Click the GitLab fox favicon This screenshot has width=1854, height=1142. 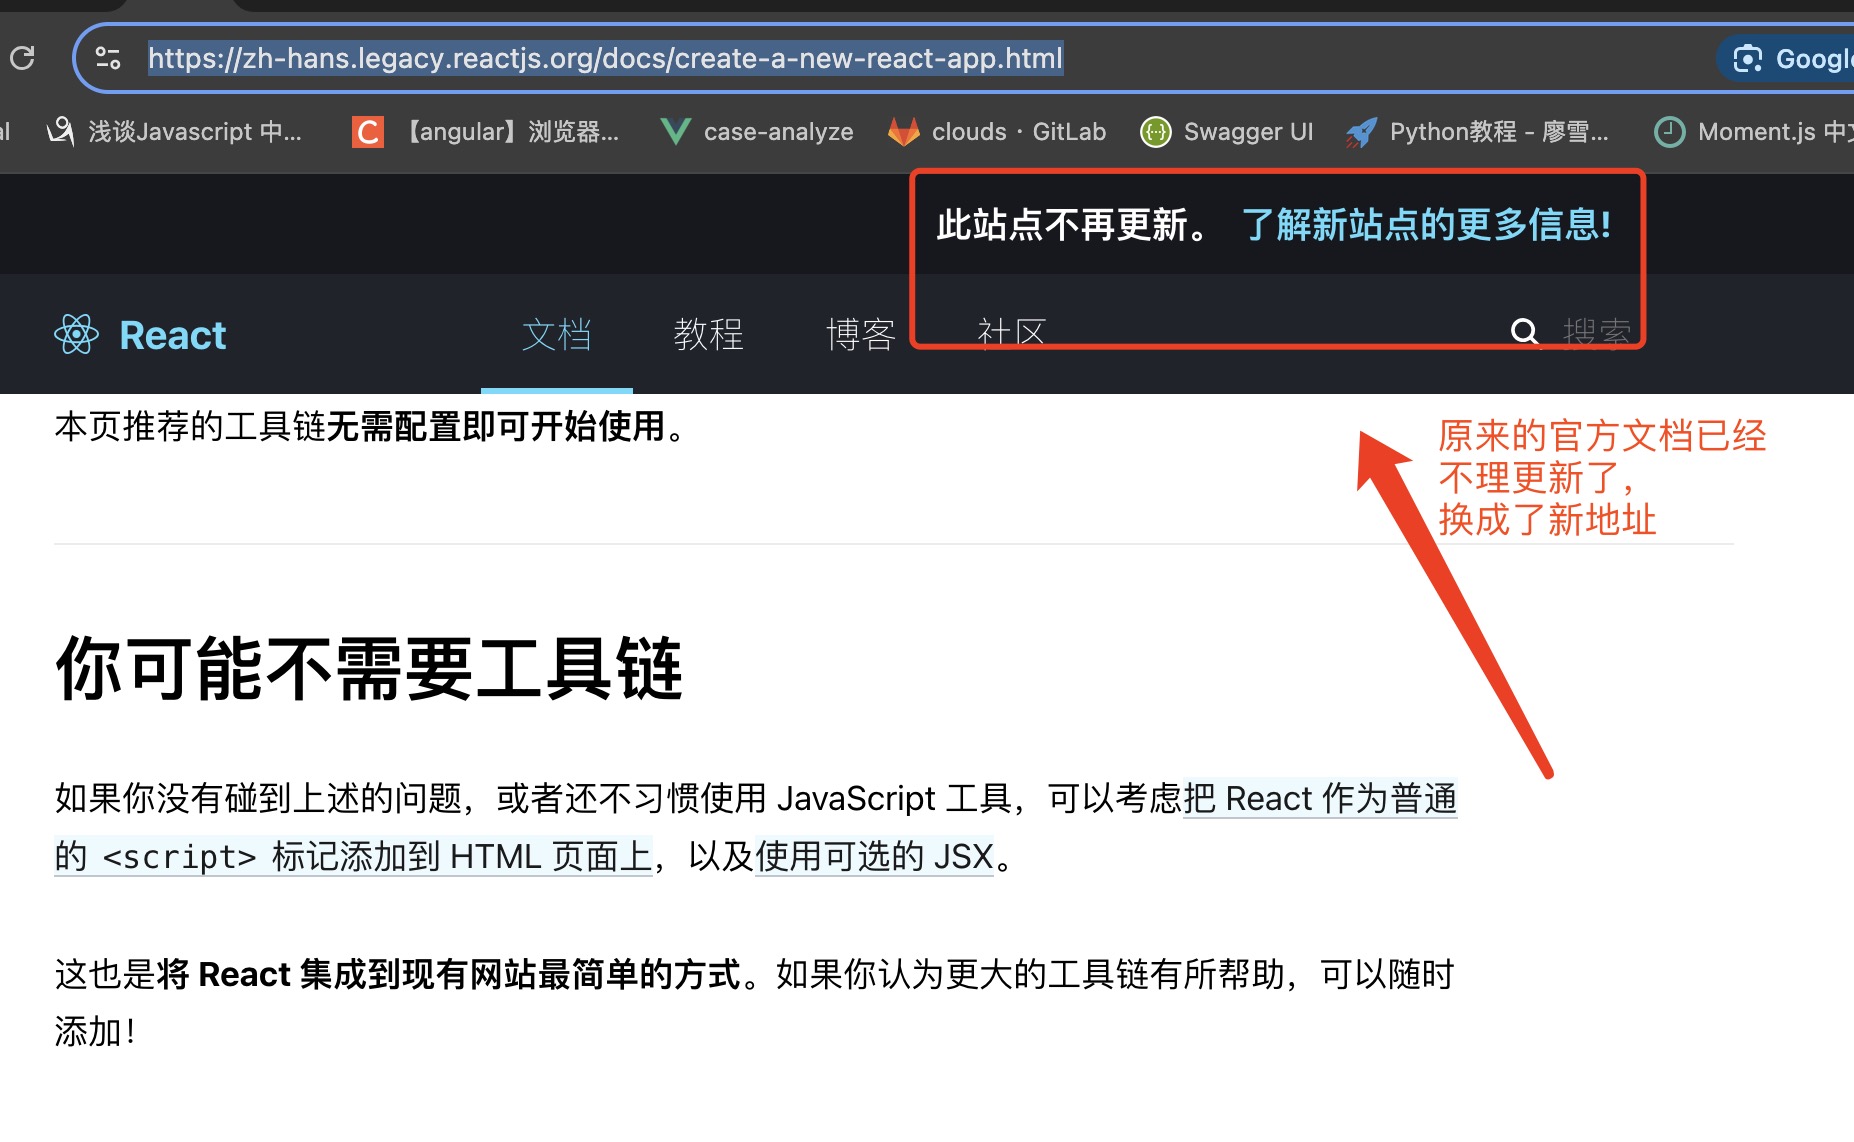click(904, 131)
